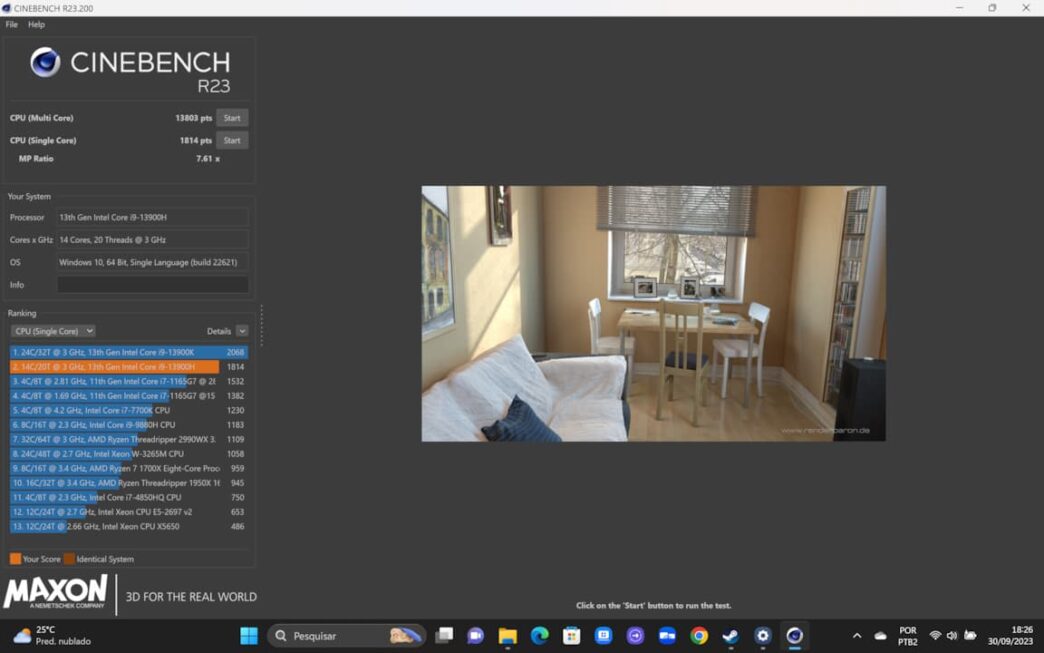Click the OS field showing Windows 10

coord(152,262)
